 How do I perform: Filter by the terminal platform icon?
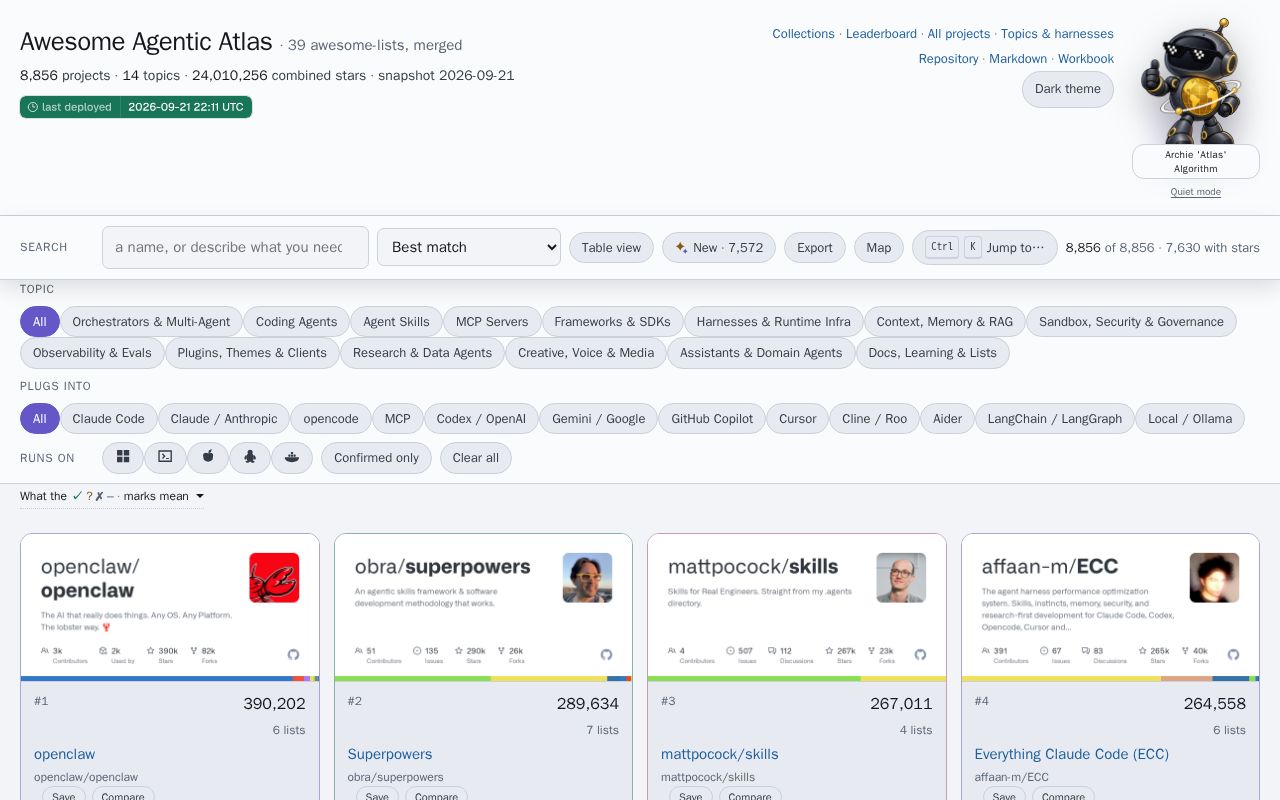pyautogui.click(x=165, y=457)
